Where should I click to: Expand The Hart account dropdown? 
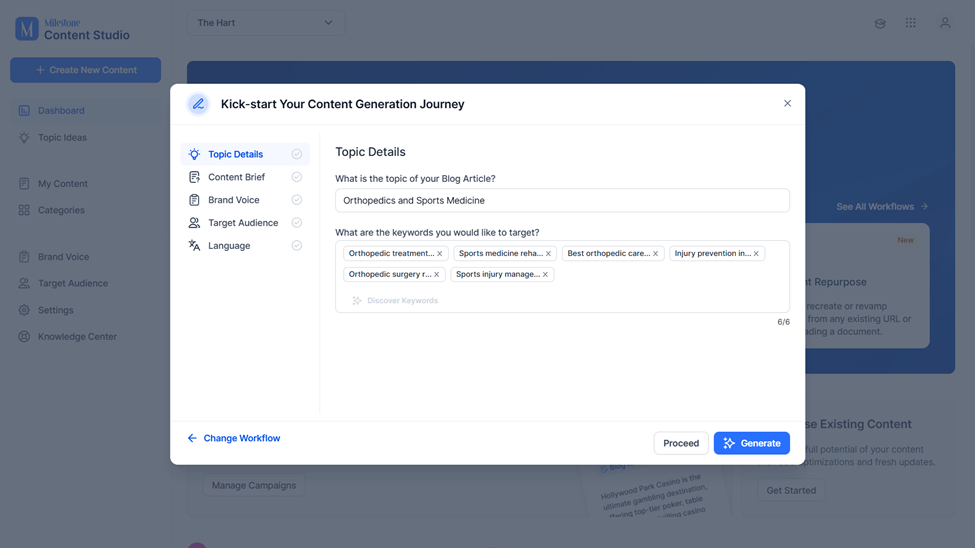tap(266, 23)
